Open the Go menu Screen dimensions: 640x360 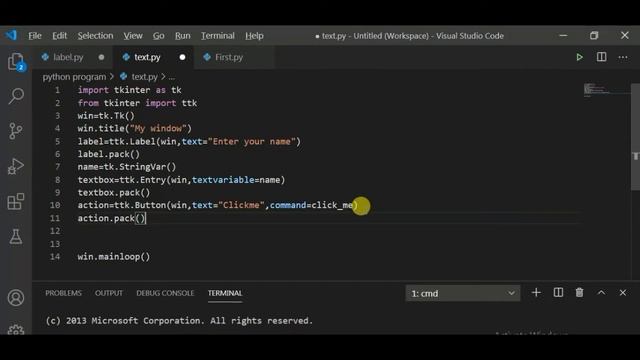coord(158,36)
